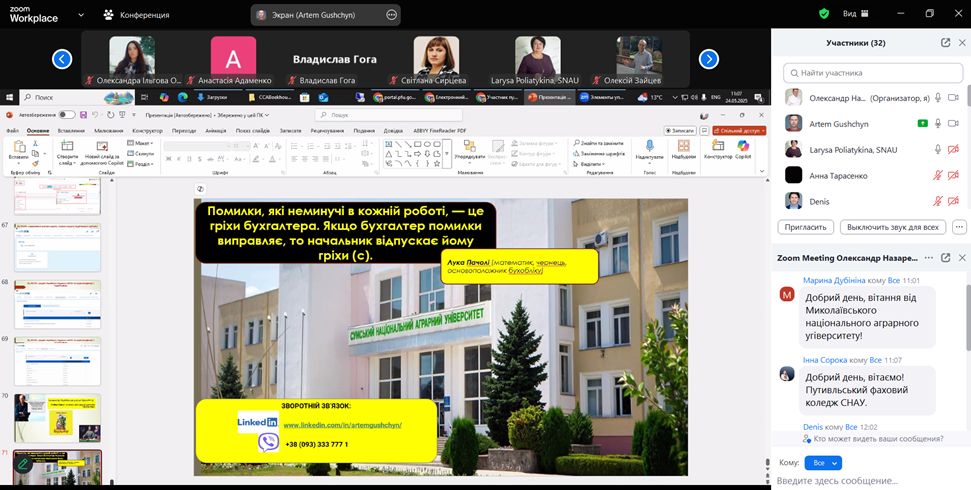
Task: Click Знайти та замінити in ribbon
Action: pos(597,142)
